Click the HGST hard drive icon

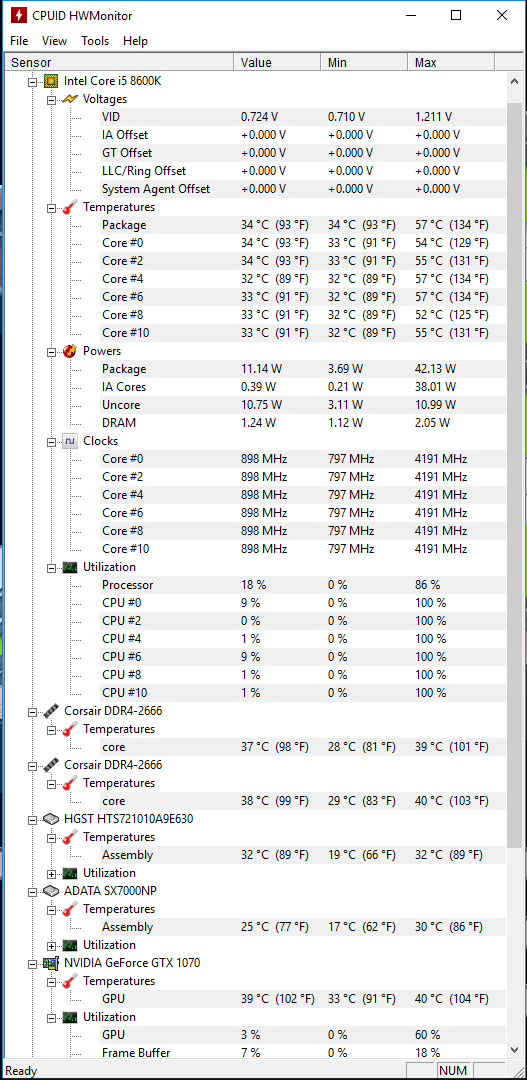[51, 819]
